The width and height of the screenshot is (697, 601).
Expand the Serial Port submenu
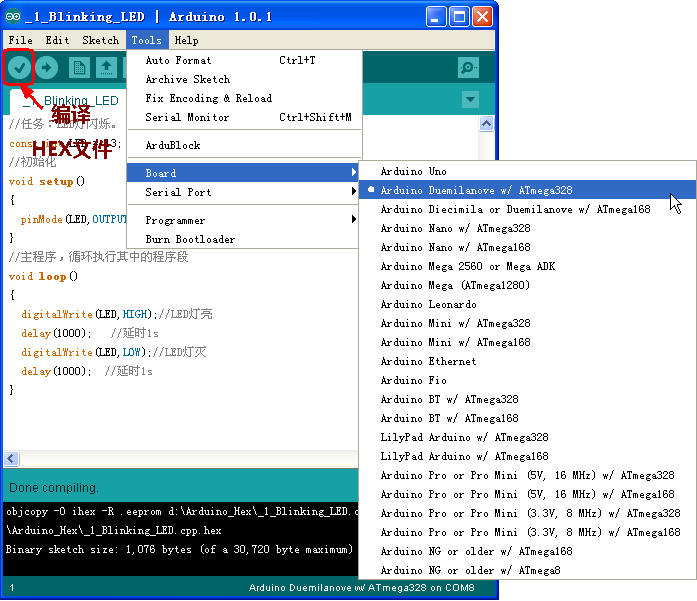coord(242,192)
